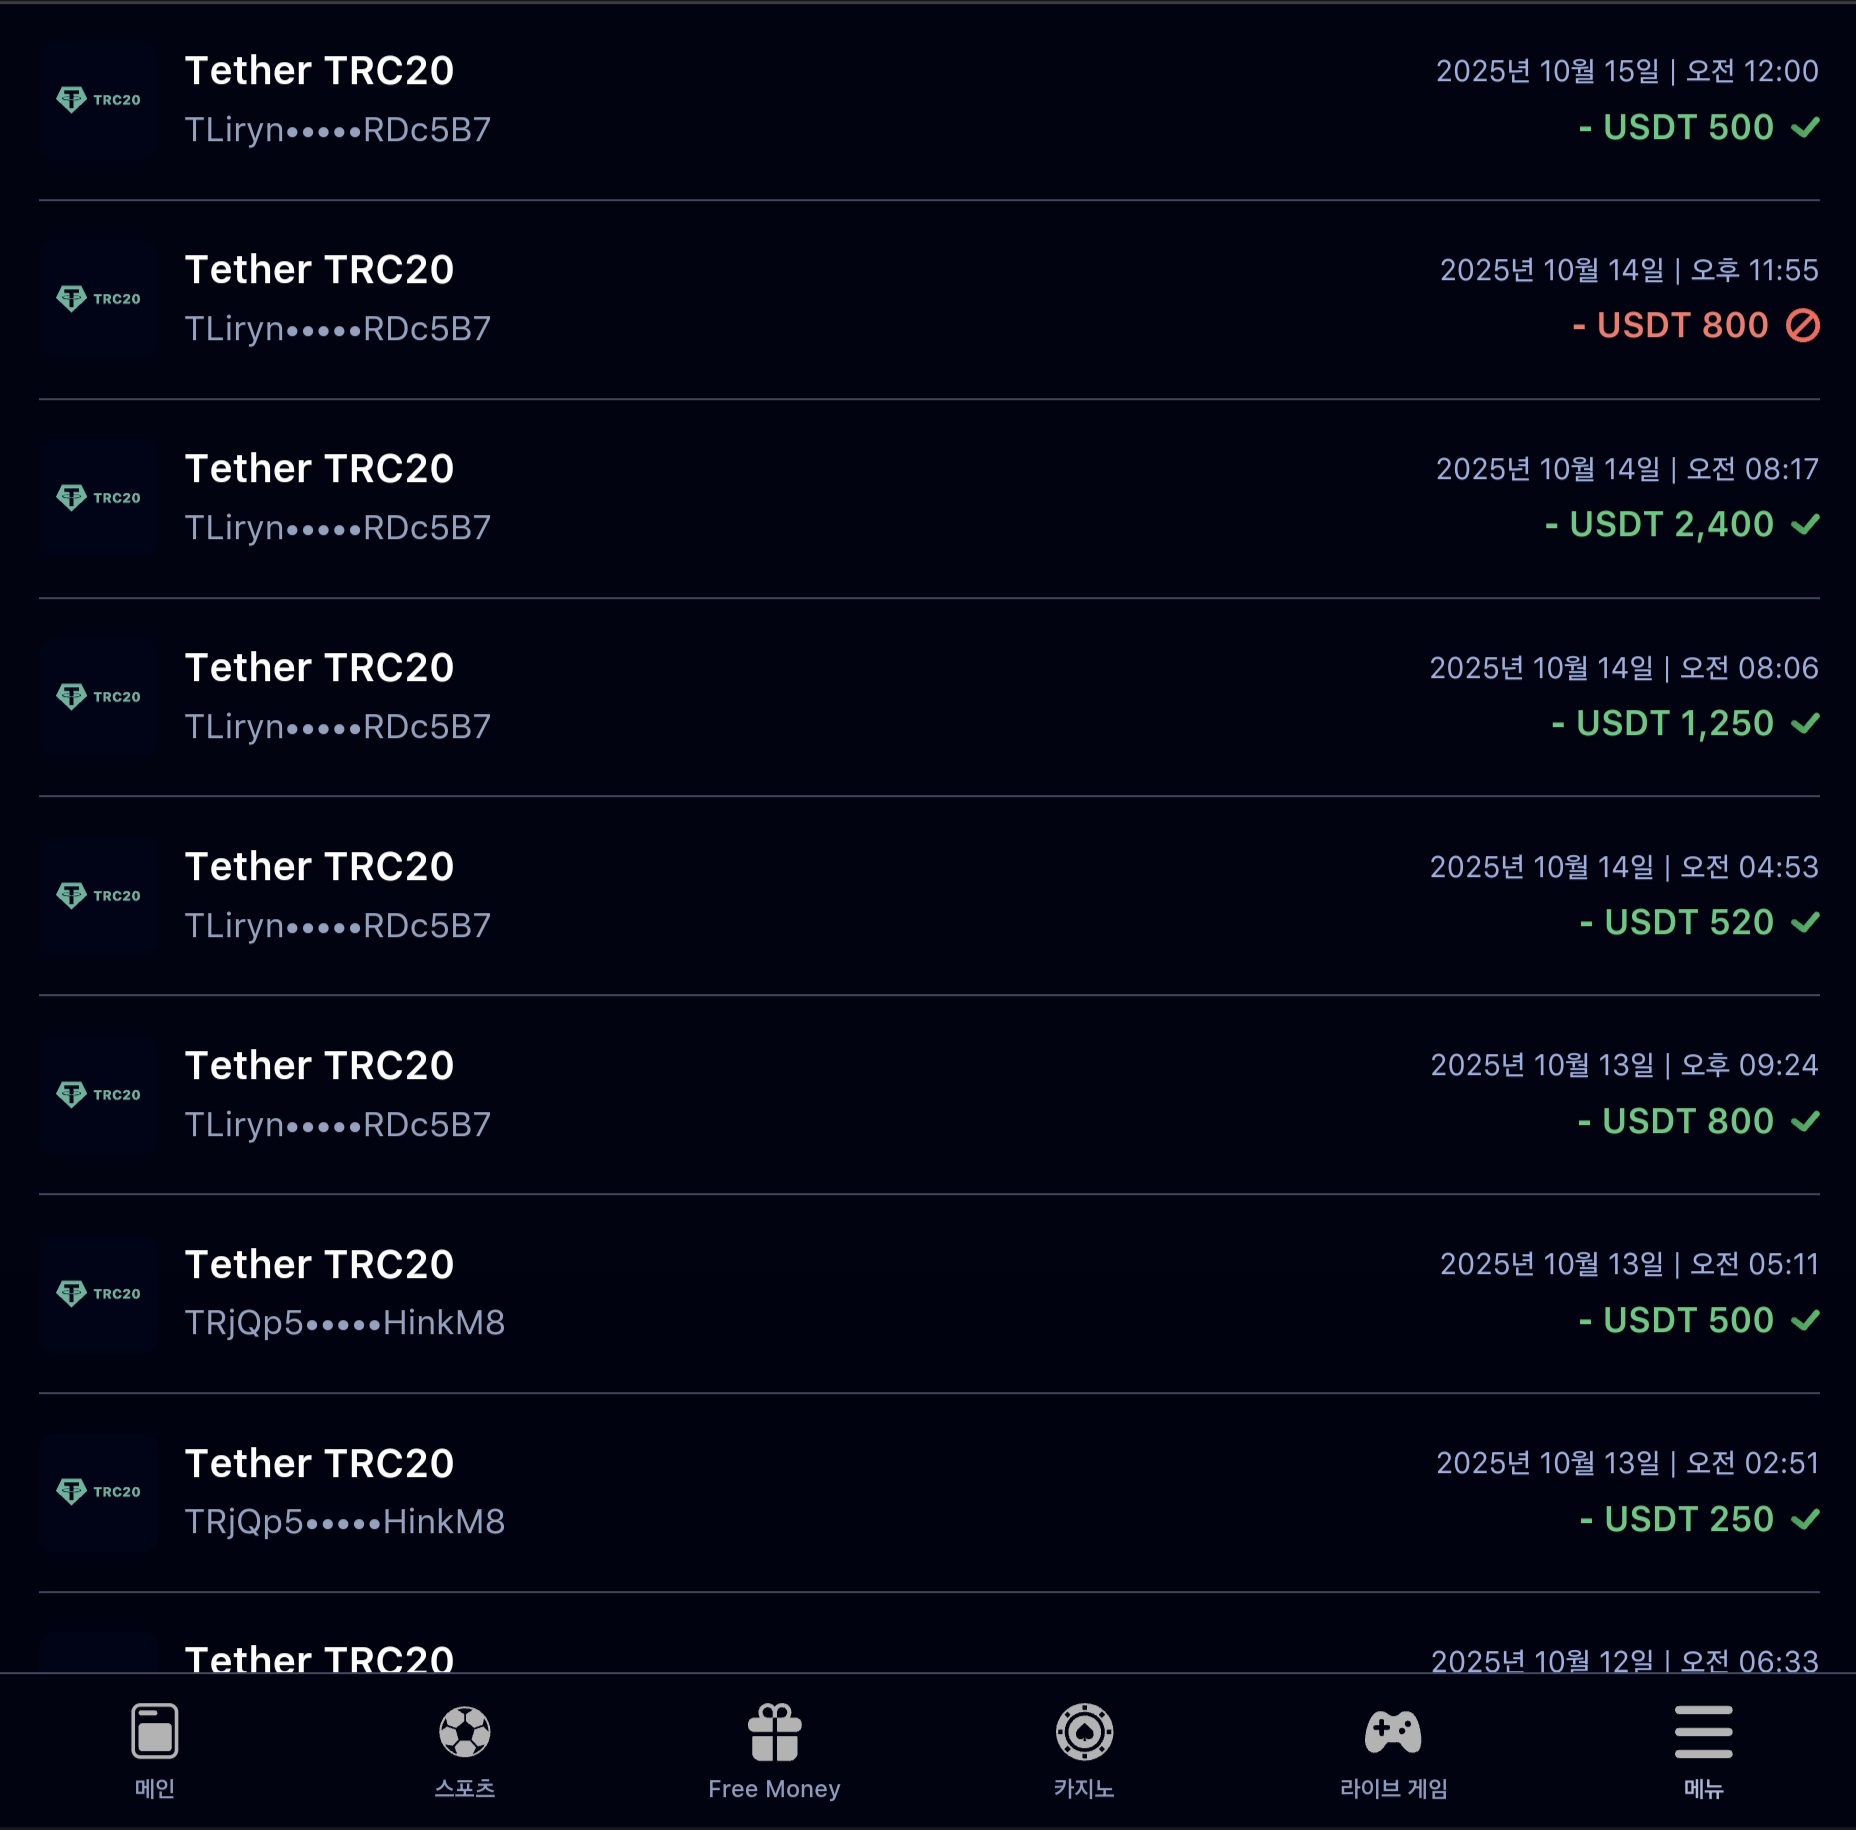Open the 메인 home tab icon
The width and height of the screenshot is (1856, 1830).
155,1731
